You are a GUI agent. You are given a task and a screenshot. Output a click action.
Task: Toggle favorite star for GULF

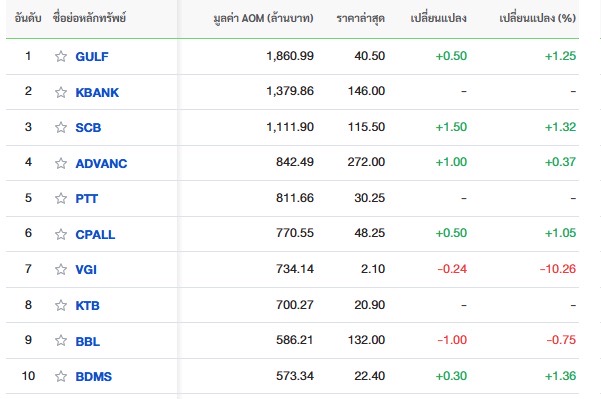click(x=61, y=56)
